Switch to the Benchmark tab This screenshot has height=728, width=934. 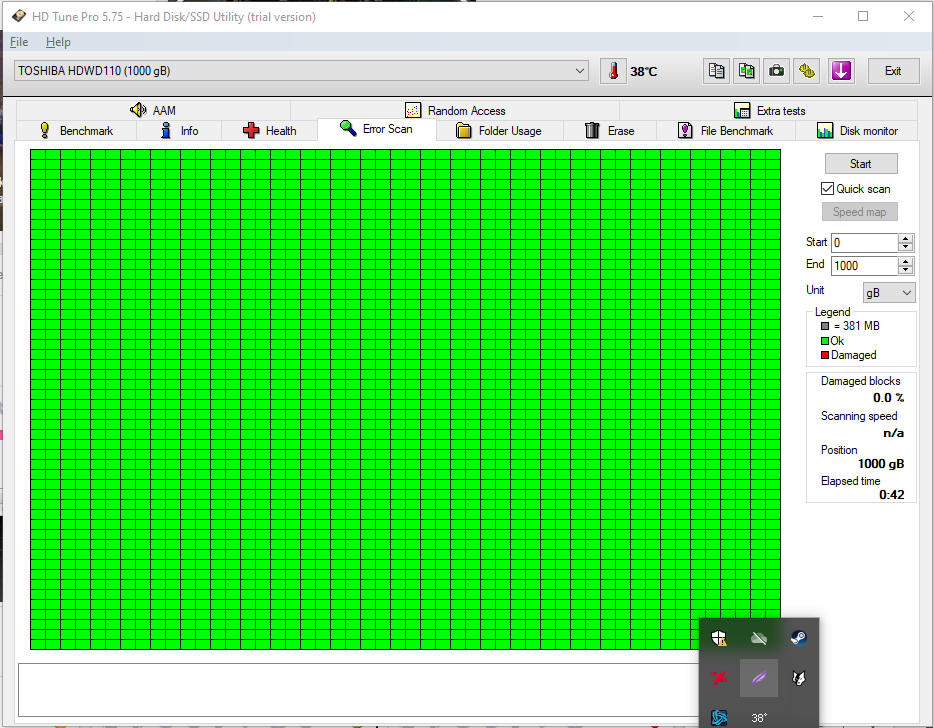click(x=76, y=130)
